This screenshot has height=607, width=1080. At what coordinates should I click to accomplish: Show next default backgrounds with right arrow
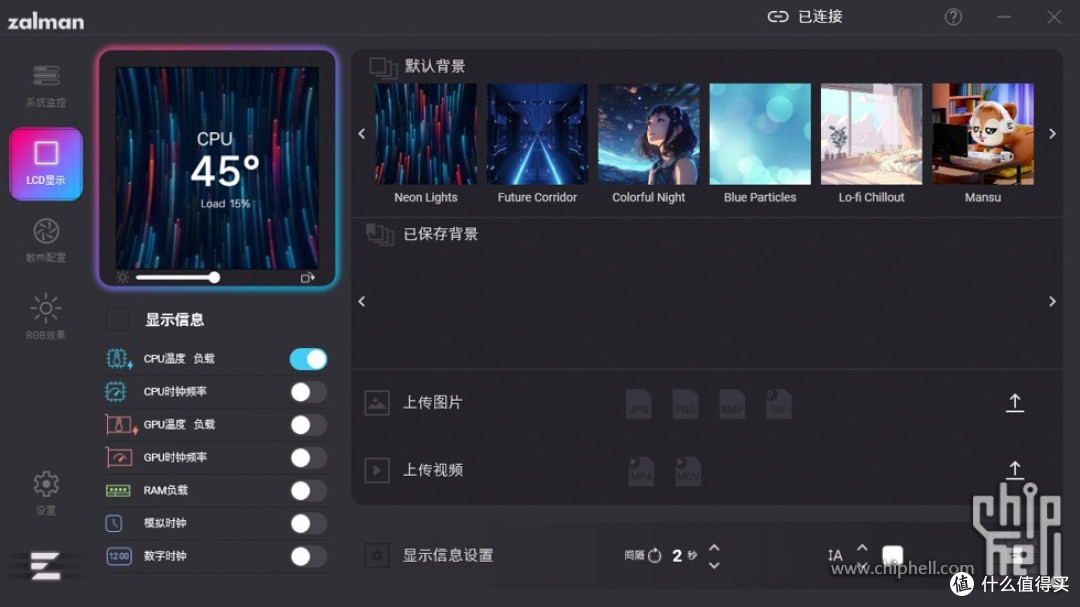(x=1052, y=134)
